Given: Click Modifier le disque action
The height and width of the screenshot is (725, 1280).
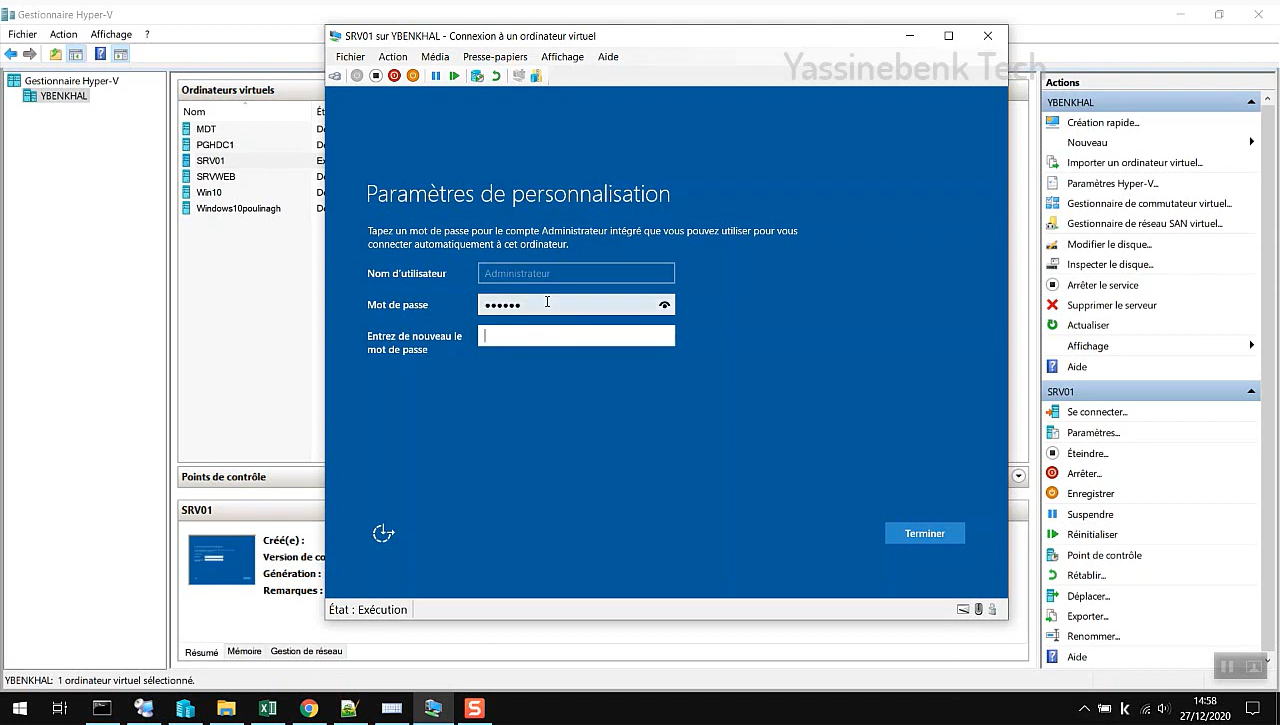Looking at the screenshot, I should pyautogui.click(x=1109, y=244).
